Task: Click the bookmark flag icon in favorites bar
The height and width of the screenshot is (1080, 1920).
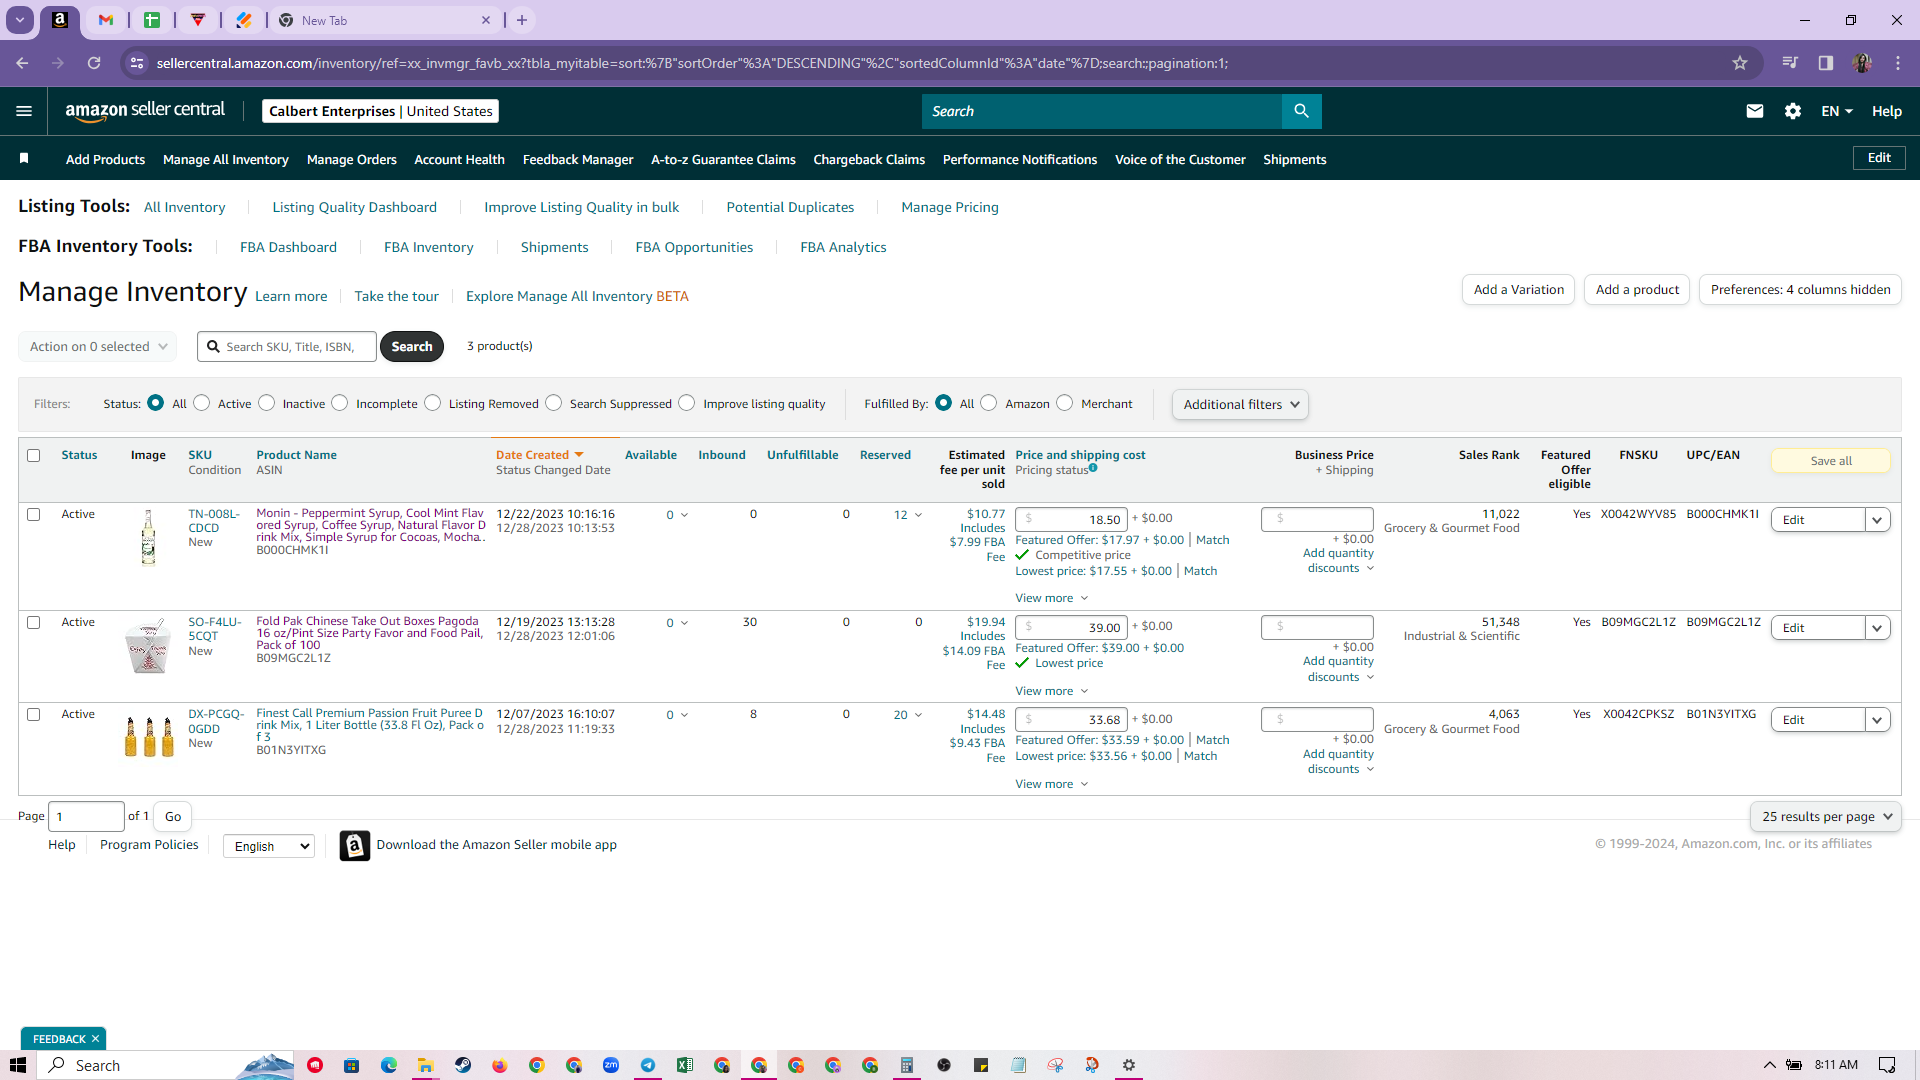Action: [24, 158]
